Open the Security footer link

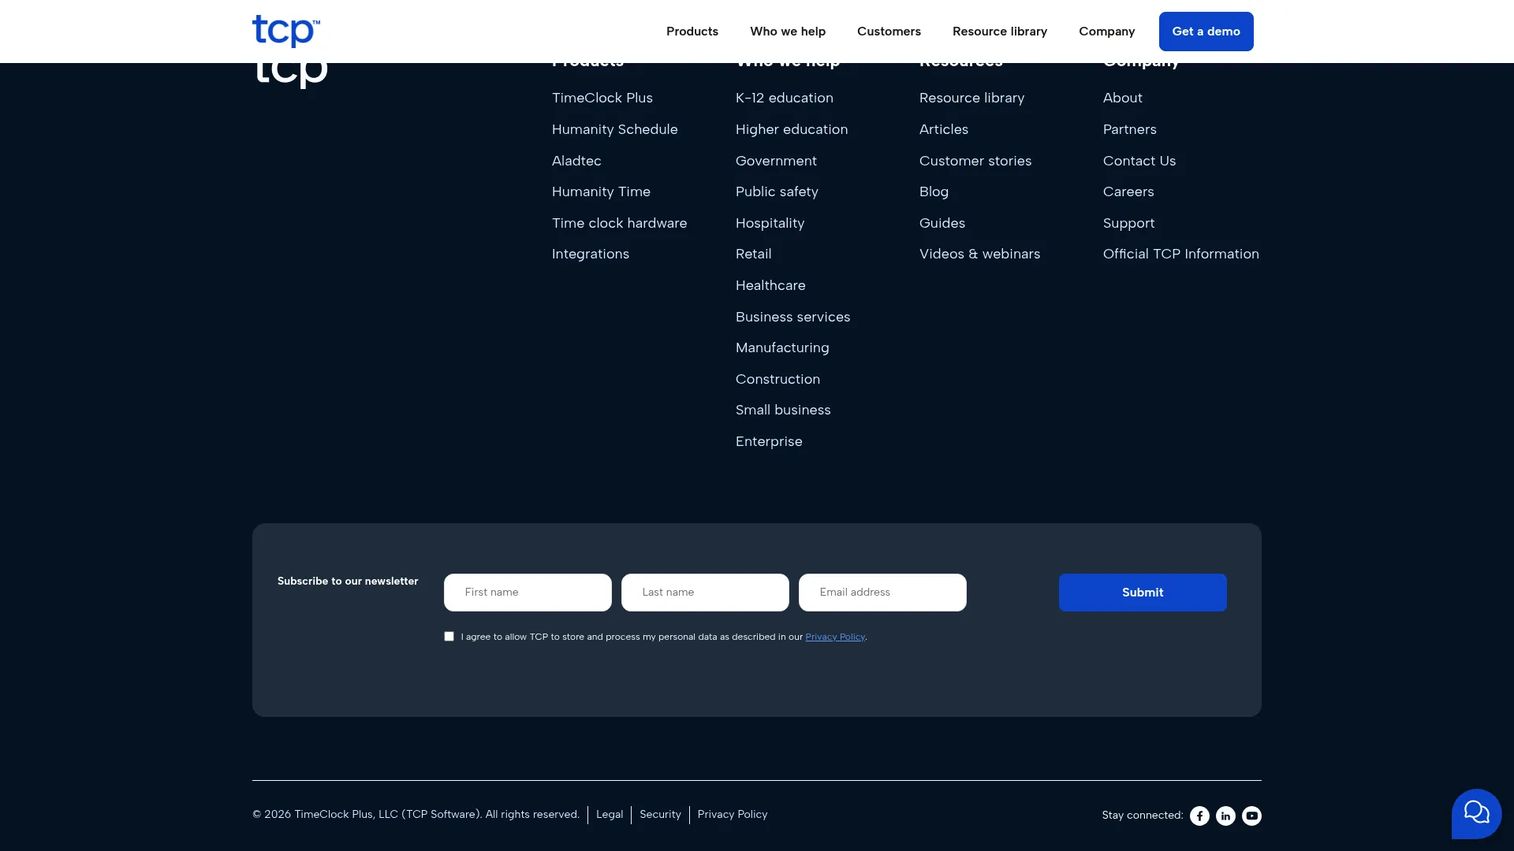point(660,814)
